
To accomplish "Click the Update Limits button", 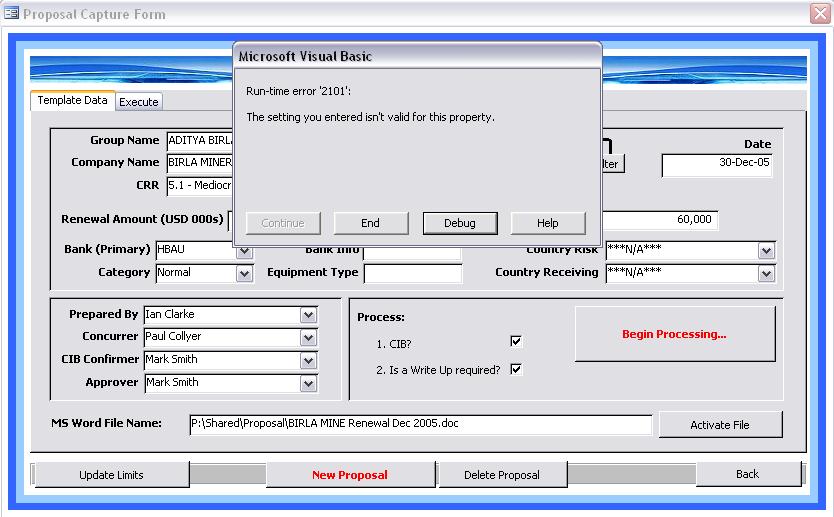I will (x=112, y=474).
